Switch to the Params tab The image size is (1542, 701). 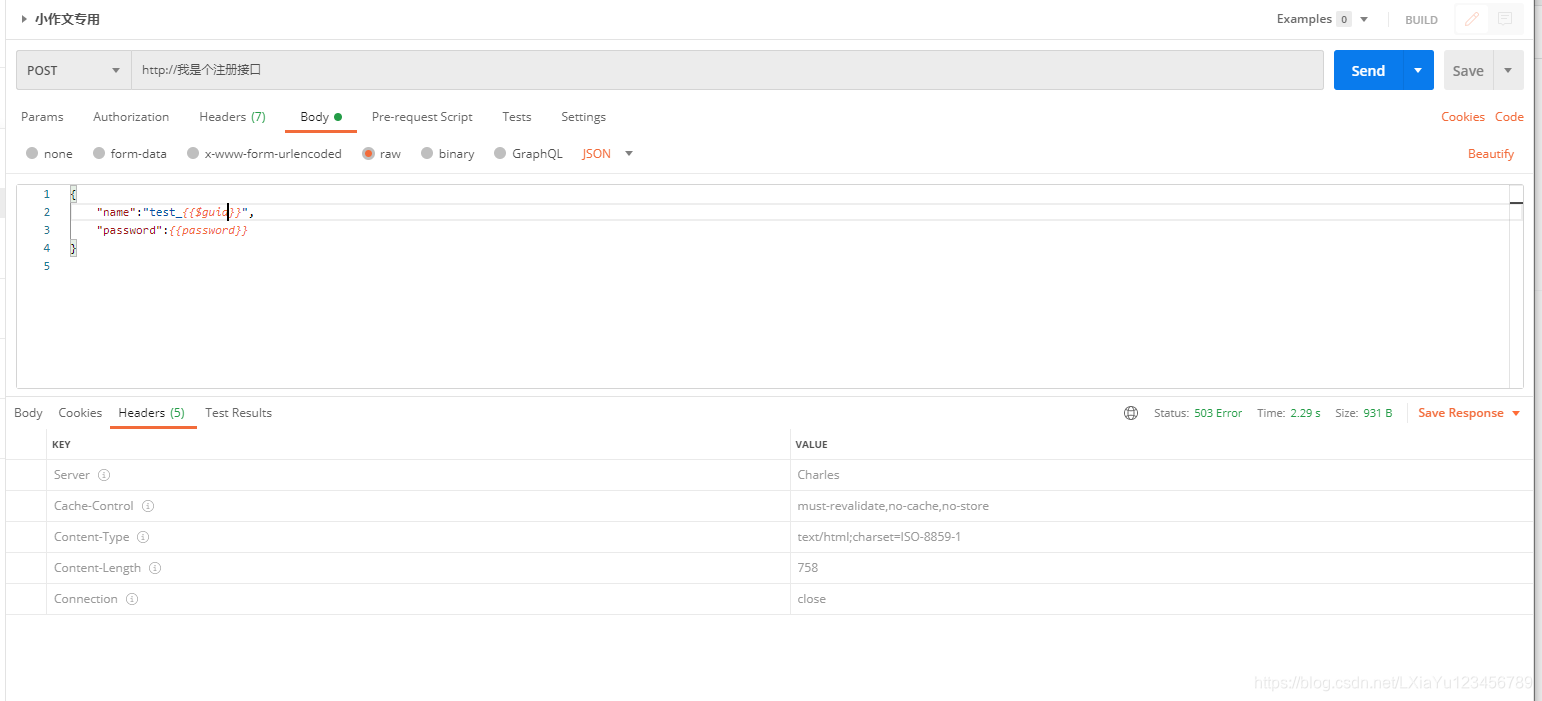[x=42, y=117]
